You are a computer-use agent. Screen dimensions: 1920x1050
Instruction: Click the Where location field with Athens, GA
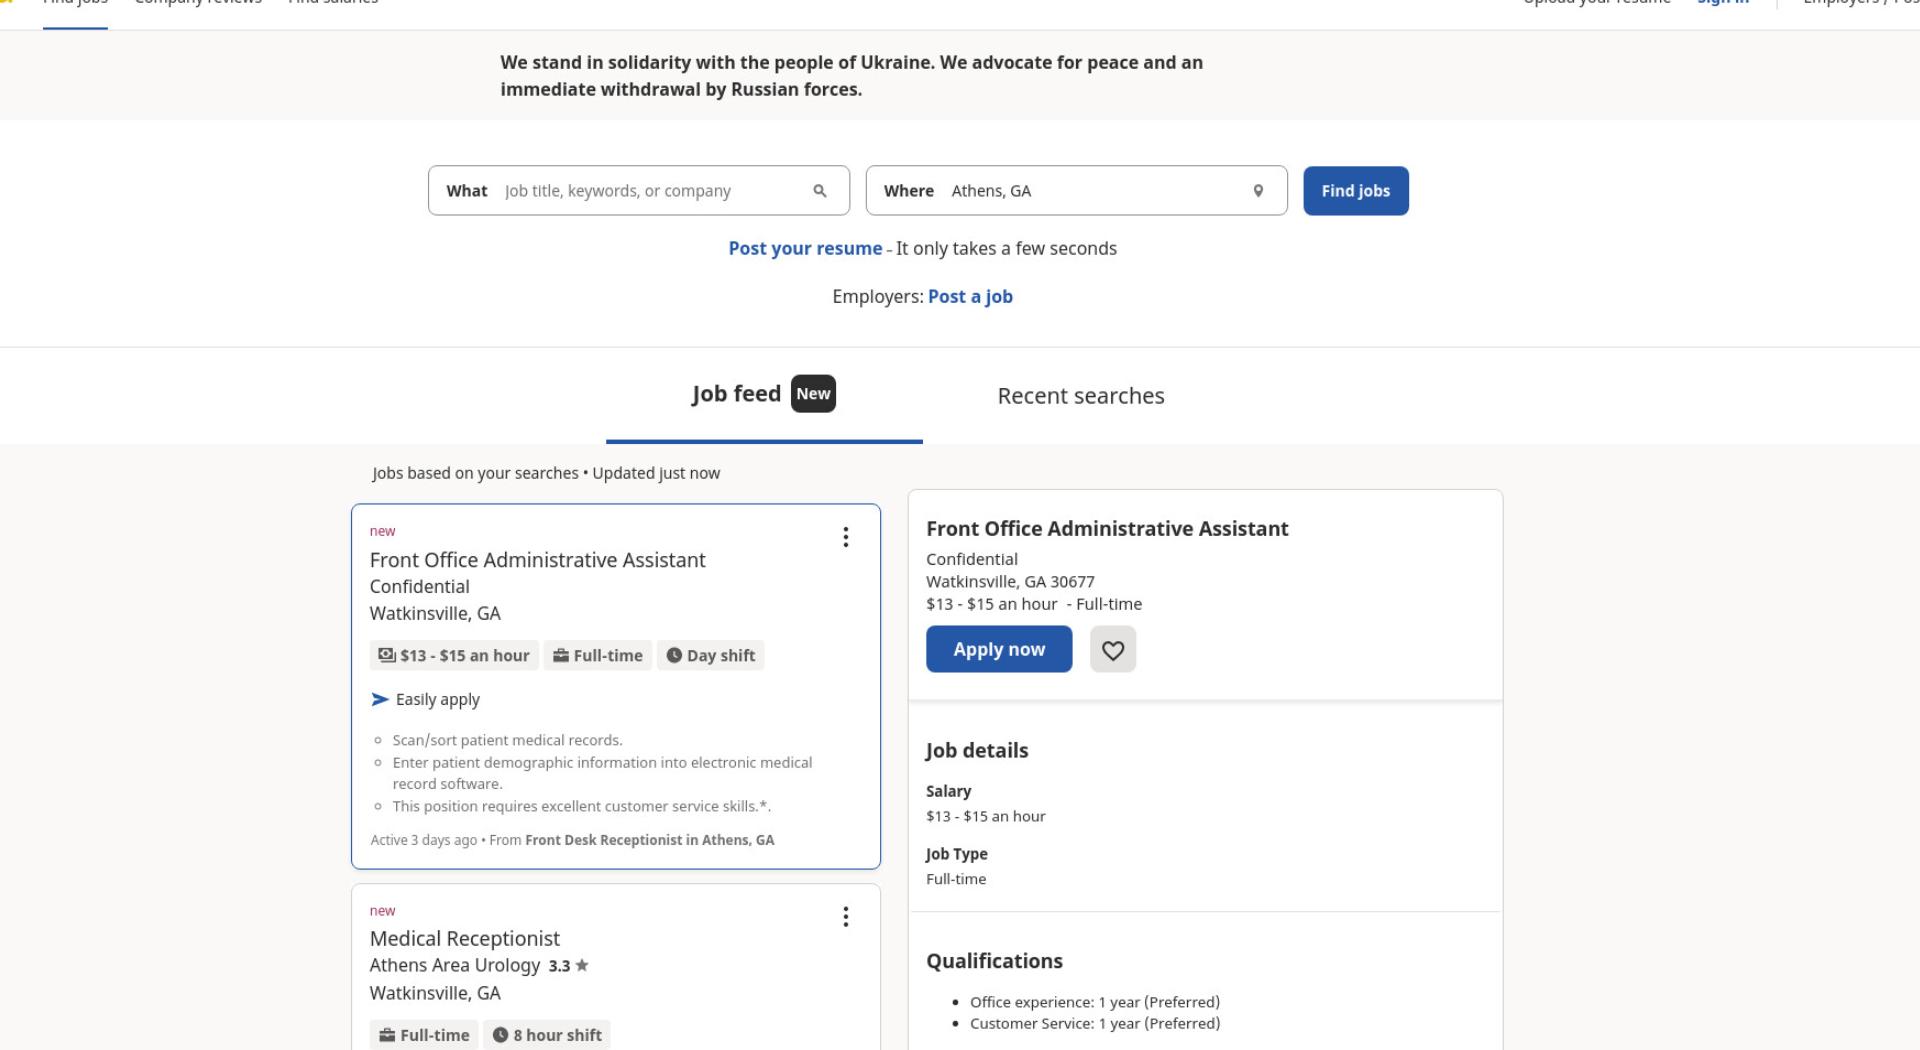(x=1077, y=191)
